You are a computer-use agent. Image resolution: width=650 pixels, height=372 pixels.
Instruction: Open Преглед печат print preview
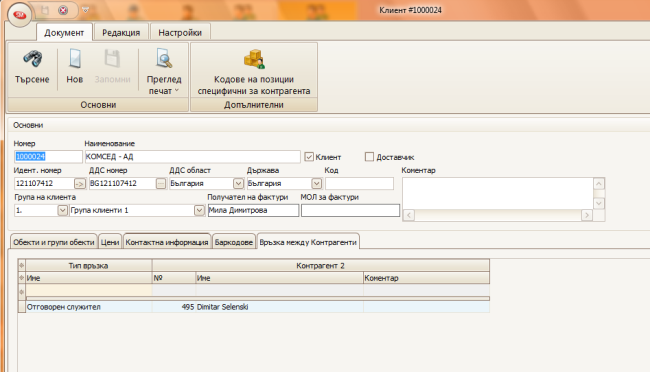click(x=164, y=72)
